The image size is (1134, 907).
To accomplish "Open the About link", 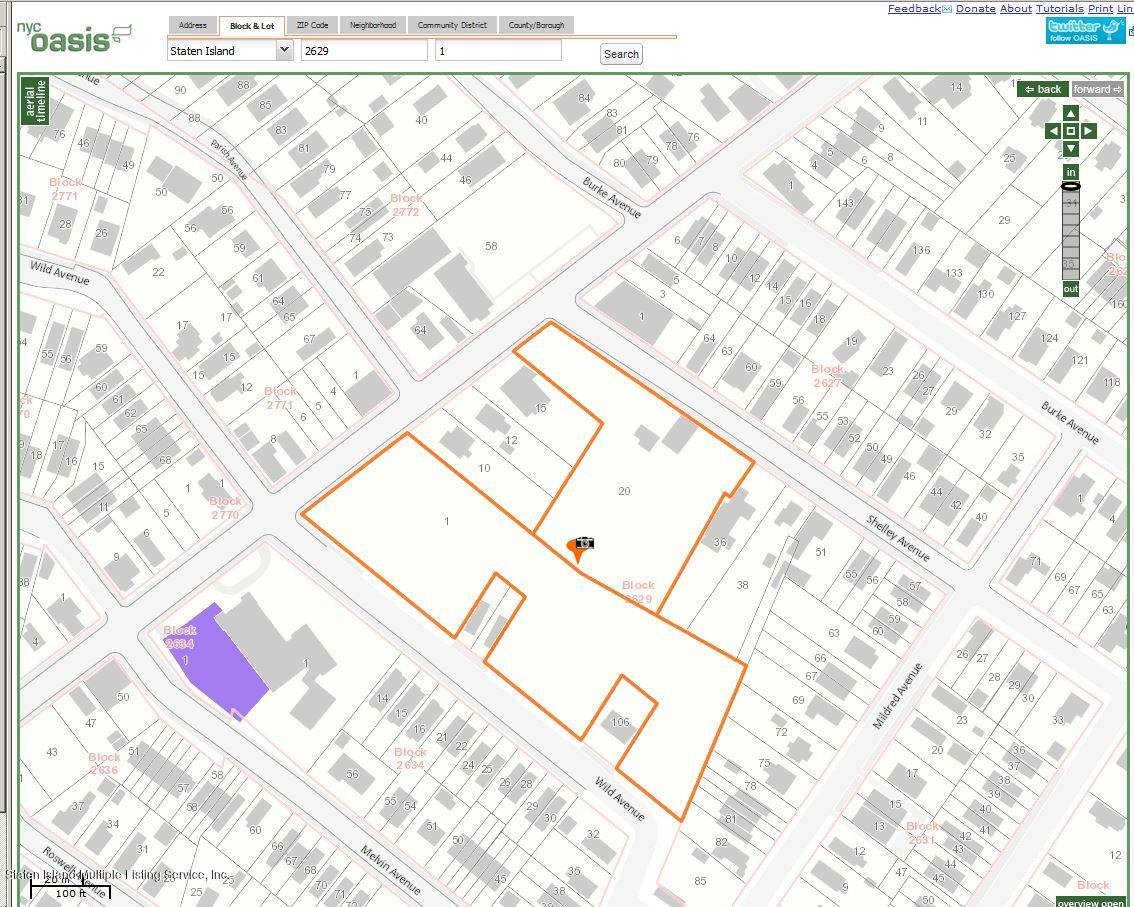I will (1015, 9).
